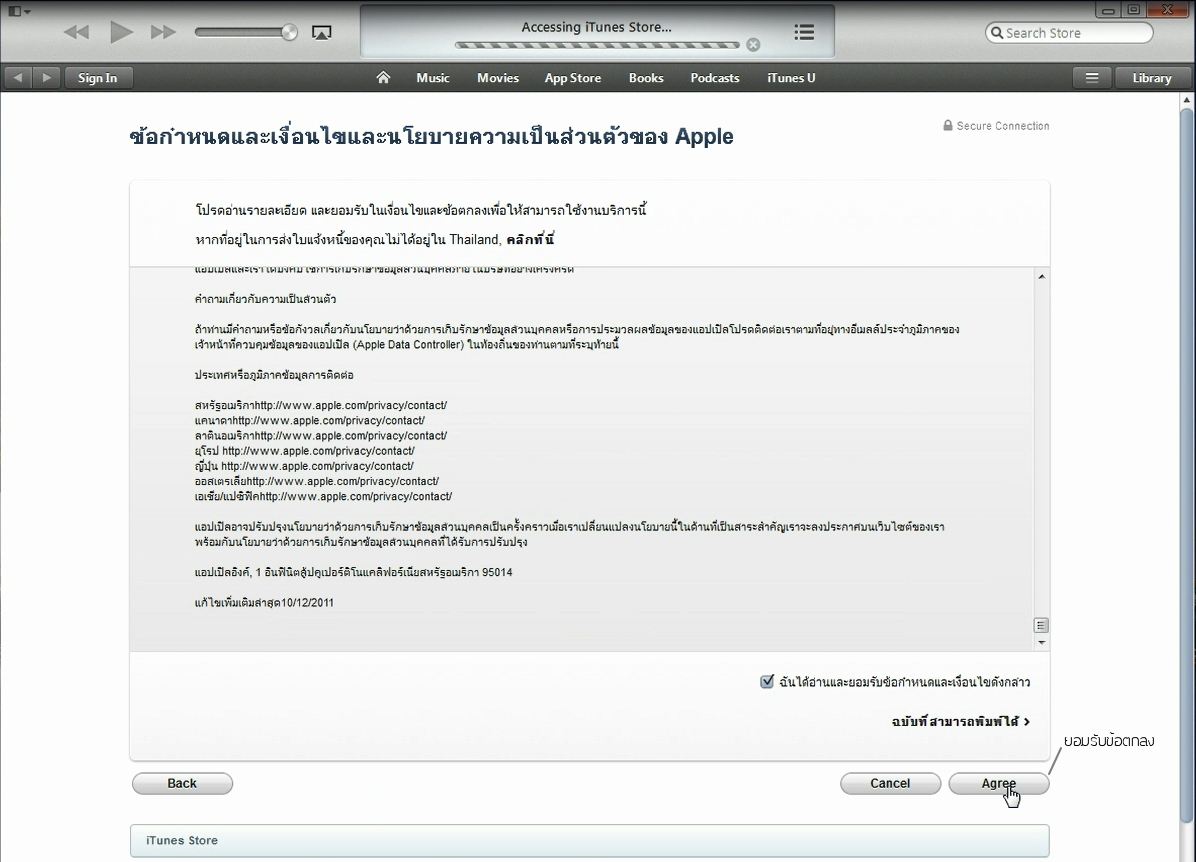Click the Secure Connection lock icon

[x=948, y=125]
